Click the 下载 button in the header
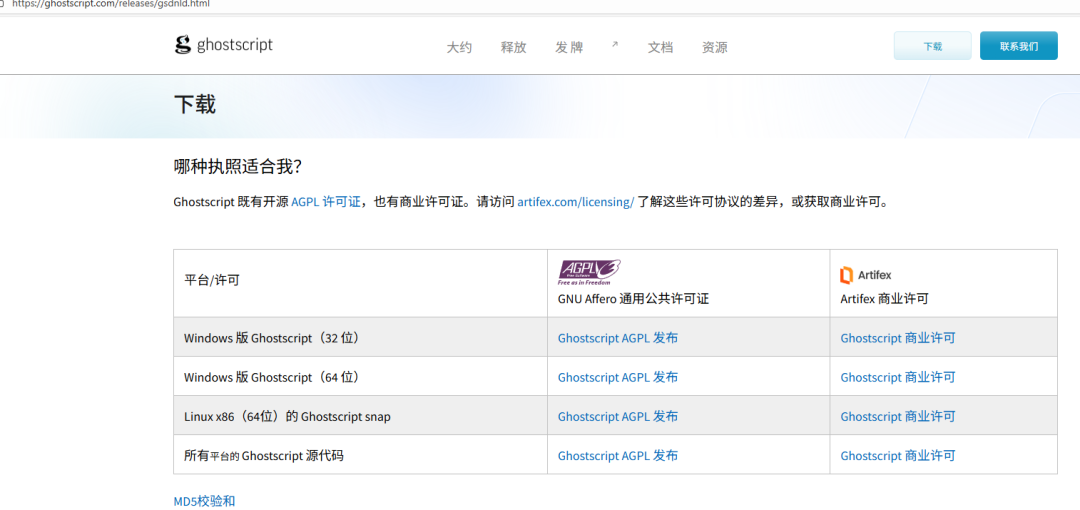Screen dimensions: 1080x510 click(x=933, y=46)
